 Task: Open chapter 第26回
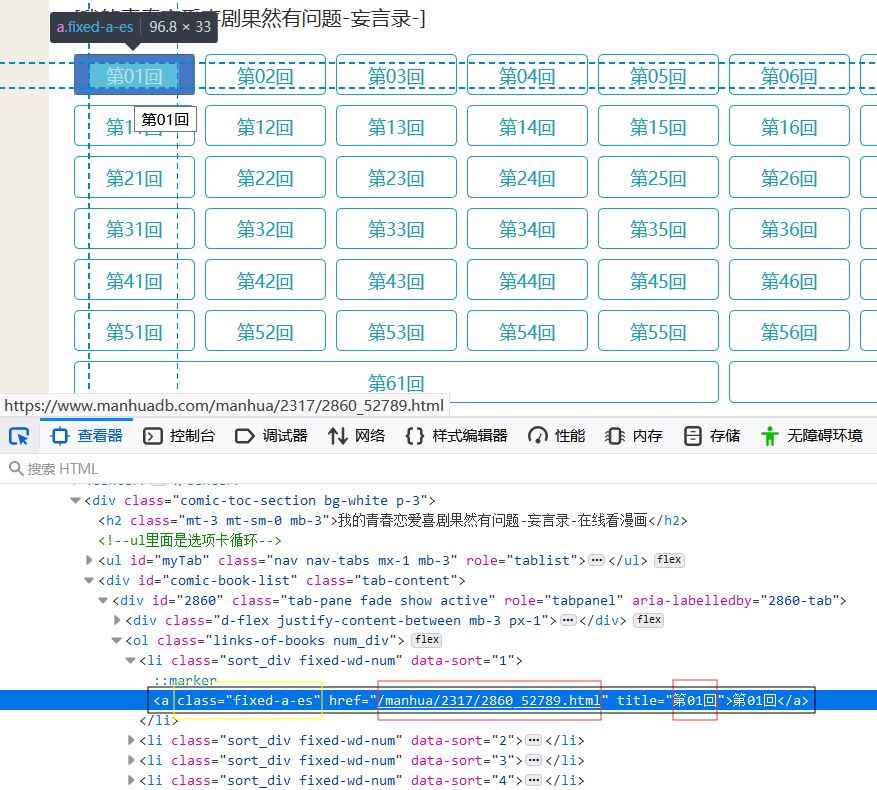(x=789, y=177)
